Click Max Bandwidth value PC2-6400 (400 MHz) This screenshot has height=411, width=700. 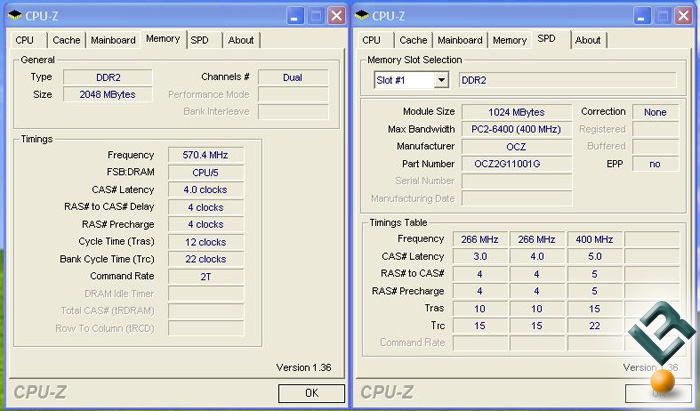click(x=517, y=129)
